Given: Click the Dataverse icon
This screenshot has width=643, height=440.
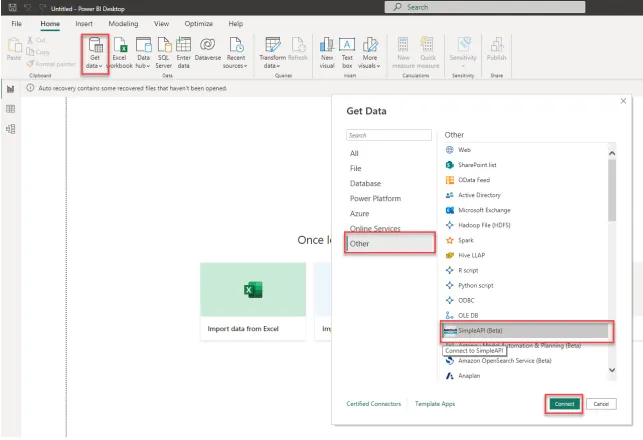Looking at the screenshot, I should point(207,49).
